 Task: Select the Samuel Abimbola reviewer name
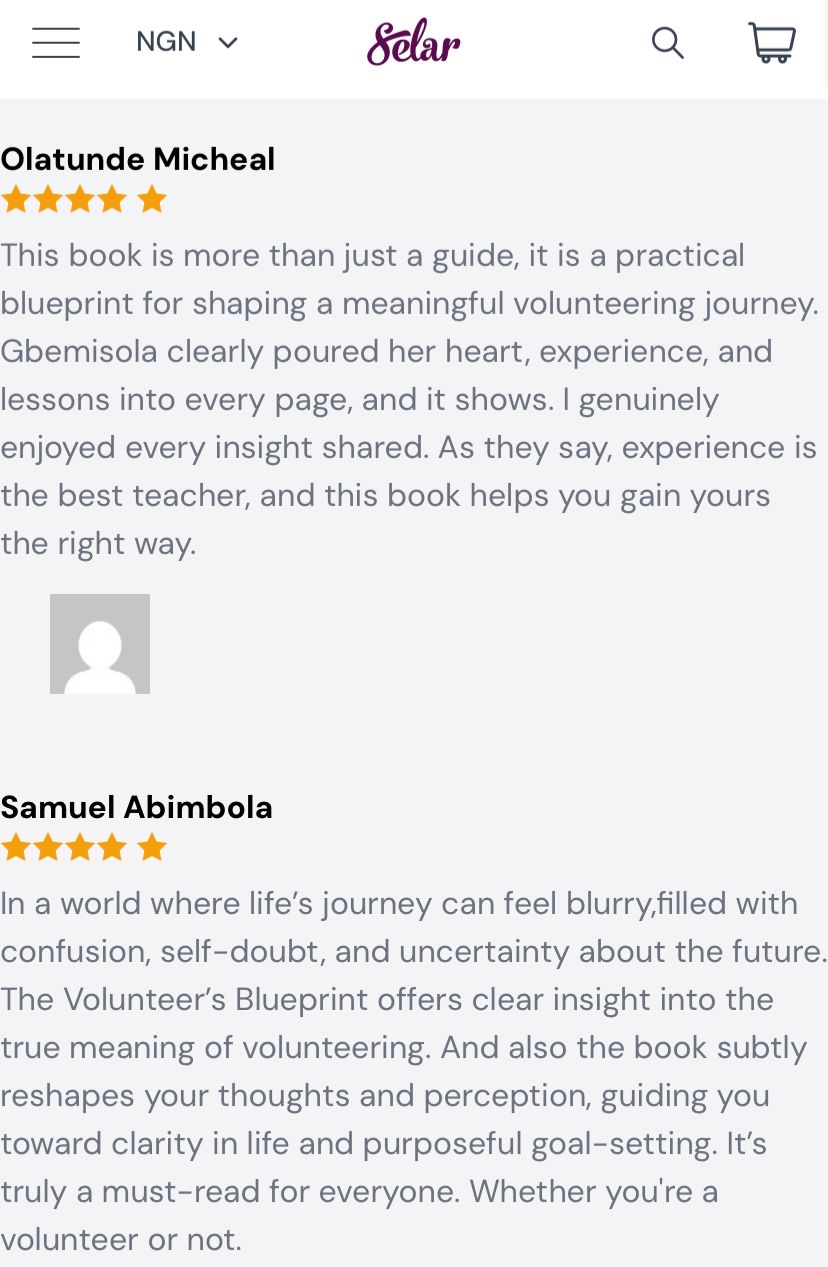pyautogui.click(x=137, y=807)
